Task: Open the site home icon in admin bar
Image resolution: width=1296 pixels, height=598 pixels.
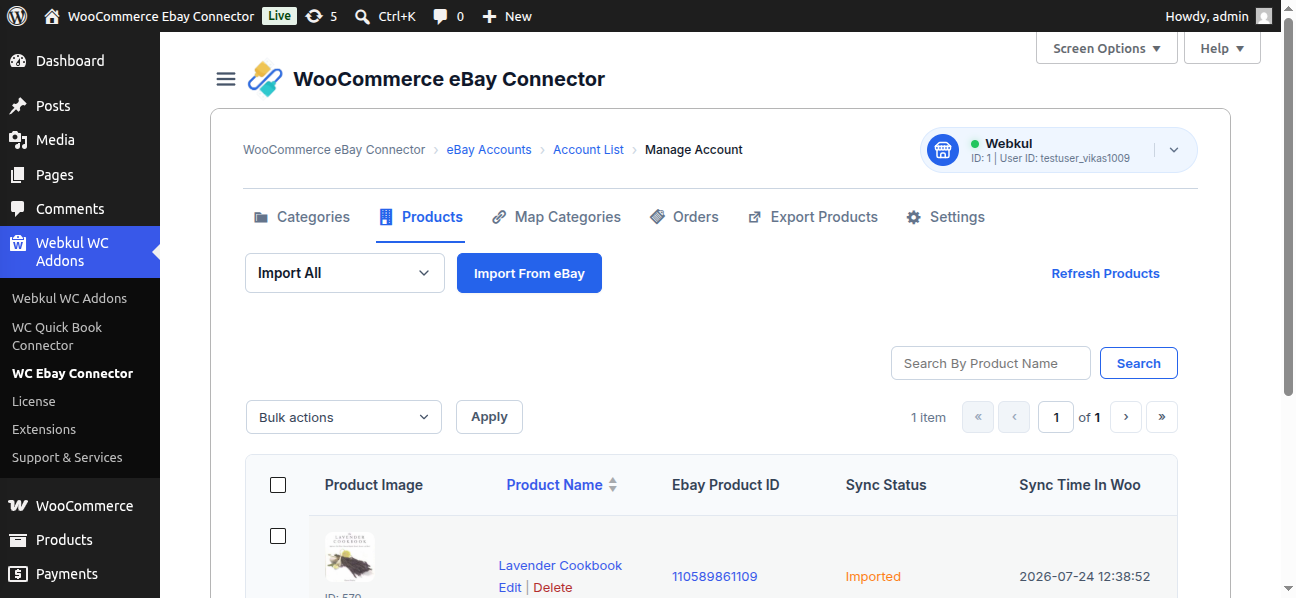Action: (x=52, y=16)
